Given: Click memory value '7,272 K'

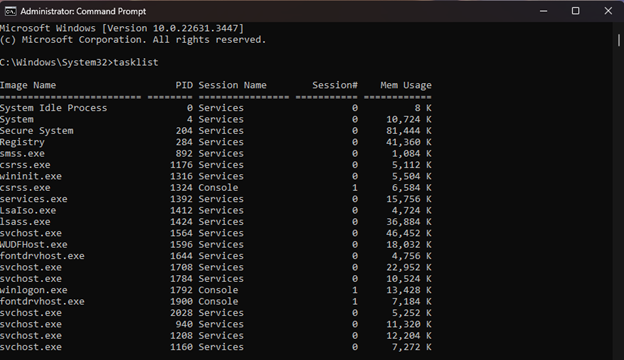Looking at the screenshot, I should tap(411, 347).
